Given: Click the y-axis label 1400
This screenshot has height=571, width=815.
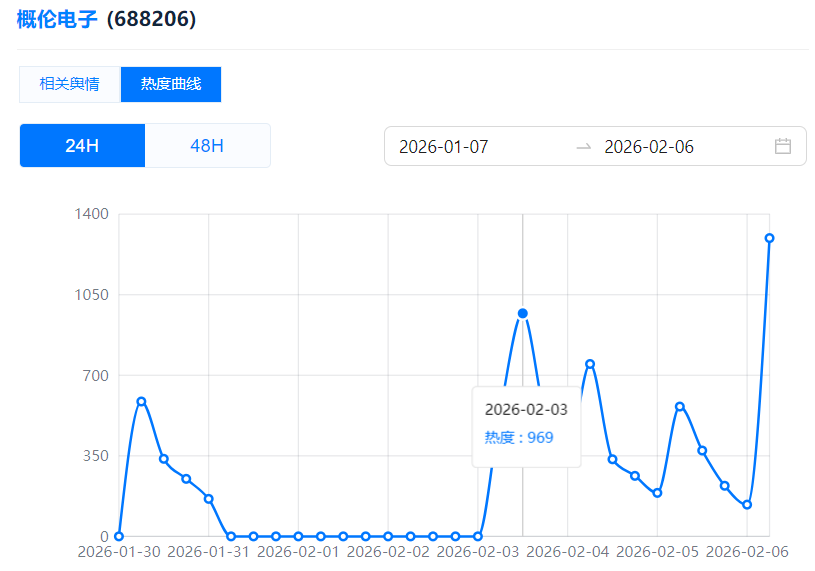Looking at the screenshot, I should [92, 214].
